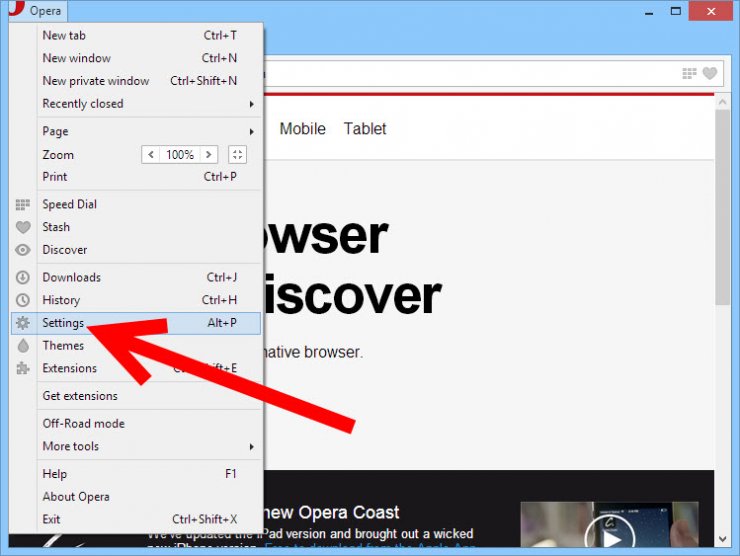Screen dimensions: 740x556
Task: Open the Mobile page link
Action: pos(303,128)
